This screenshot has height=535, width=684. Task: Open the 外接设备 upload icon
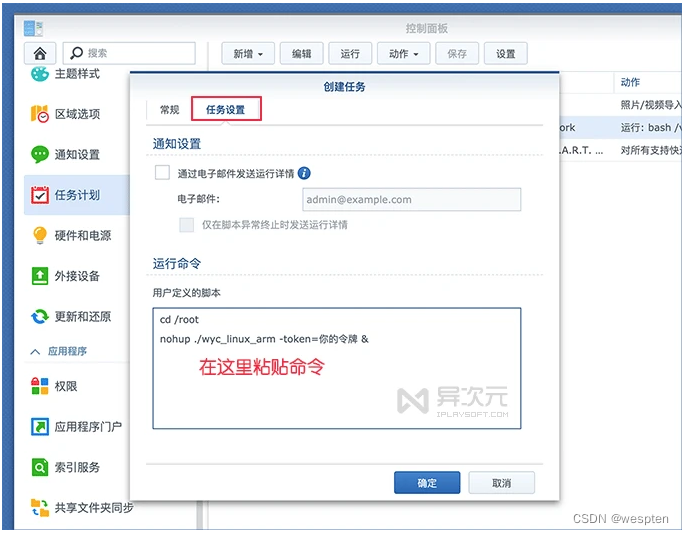[40, 276]
